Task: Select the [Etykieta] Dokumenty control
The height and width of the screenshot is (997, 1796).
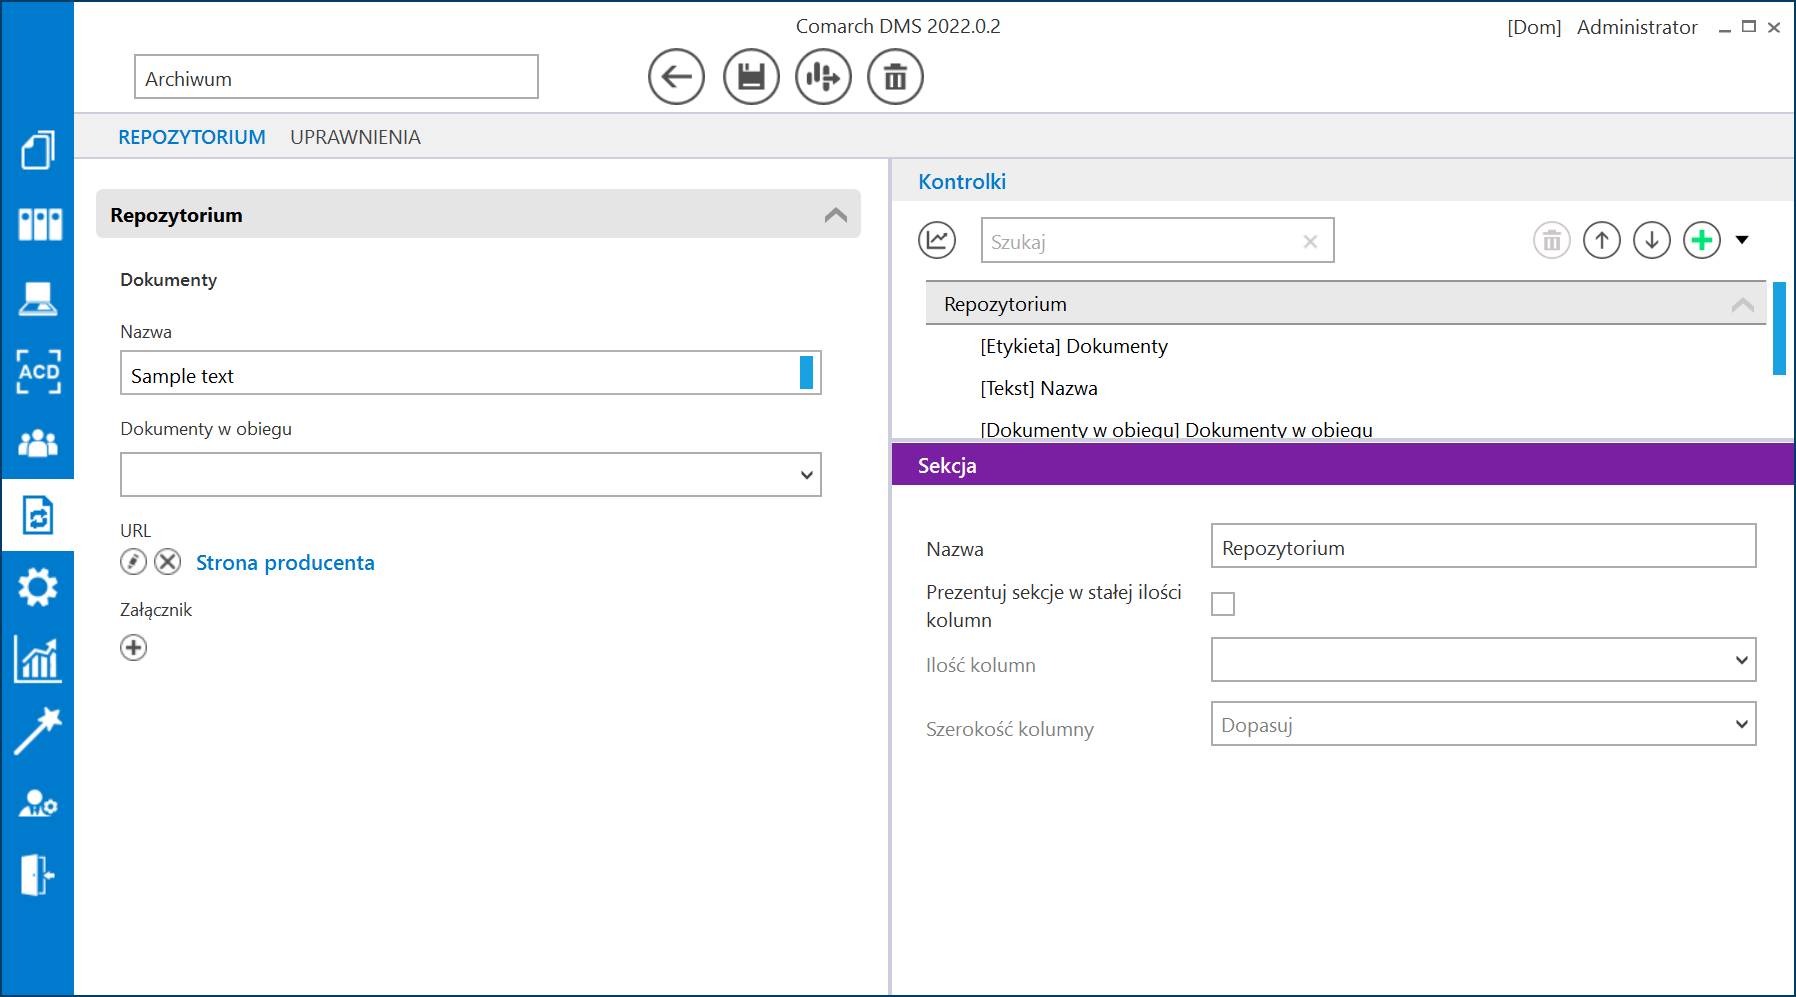Action: click(x=1074, y=346)
